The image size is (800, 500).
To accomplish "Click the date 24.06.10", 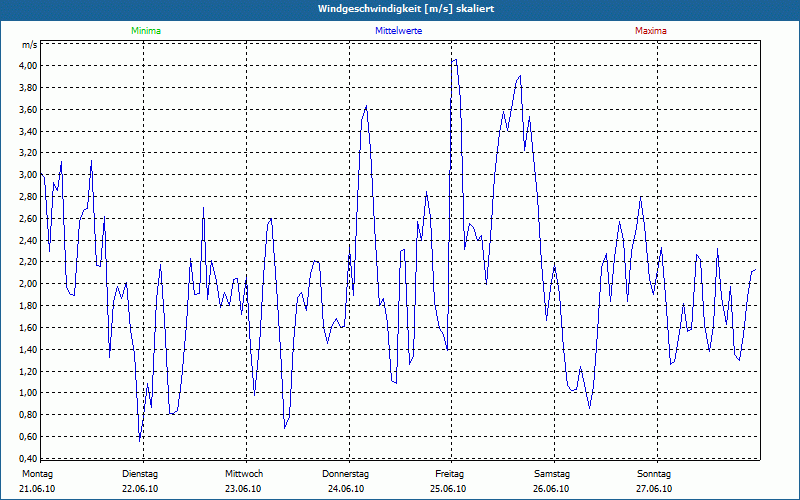I will pos(346,489).
